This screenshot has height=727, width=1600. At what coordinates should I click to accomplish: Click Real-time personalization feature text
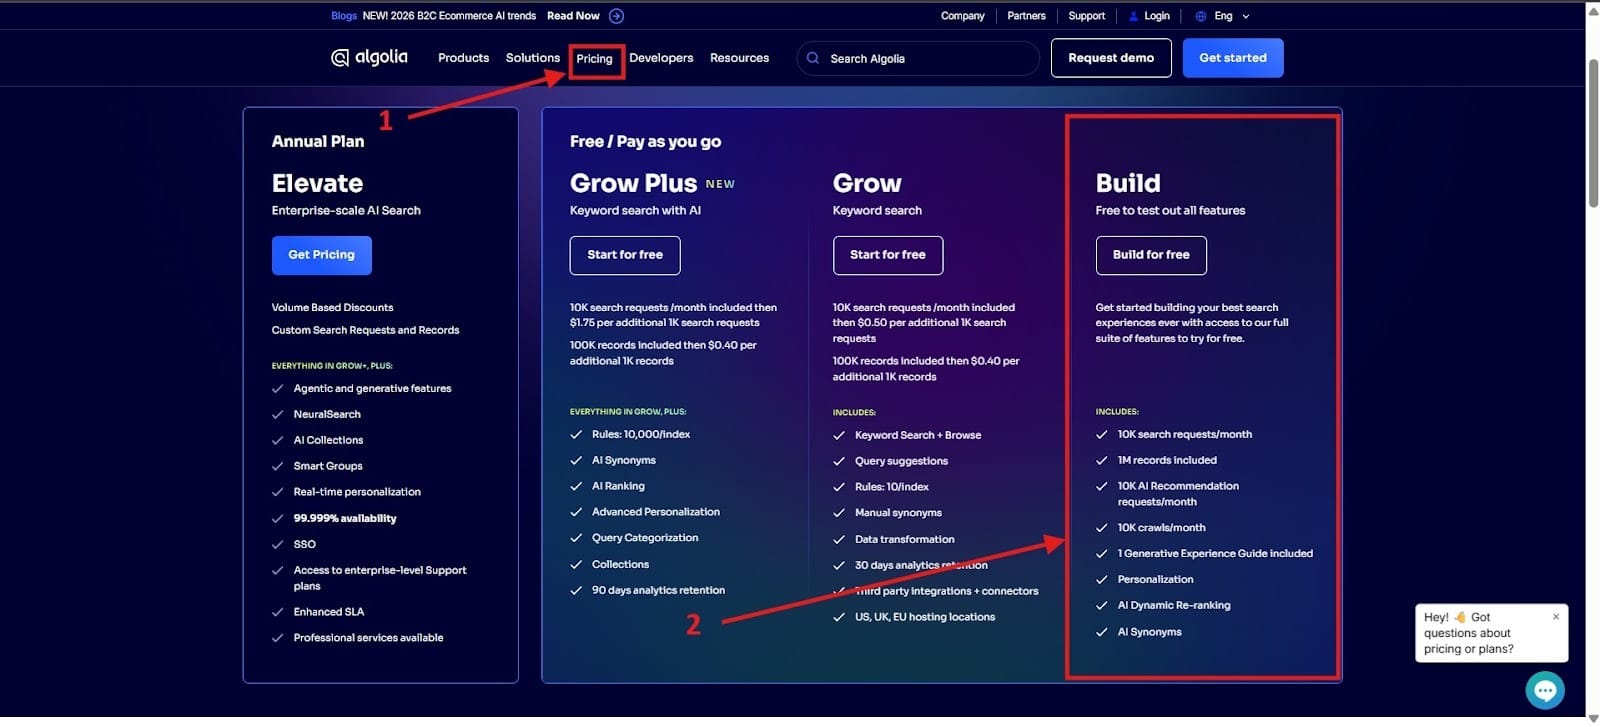tap(357, 492)
